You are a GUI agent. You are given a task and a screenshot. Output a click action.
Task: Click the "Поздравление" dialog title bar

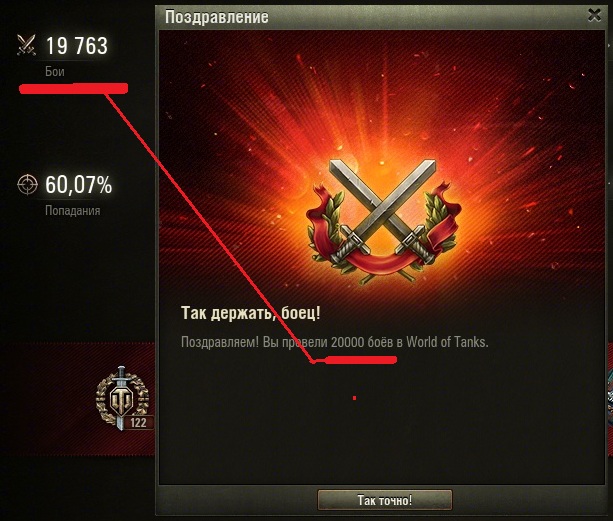point(375,17)
